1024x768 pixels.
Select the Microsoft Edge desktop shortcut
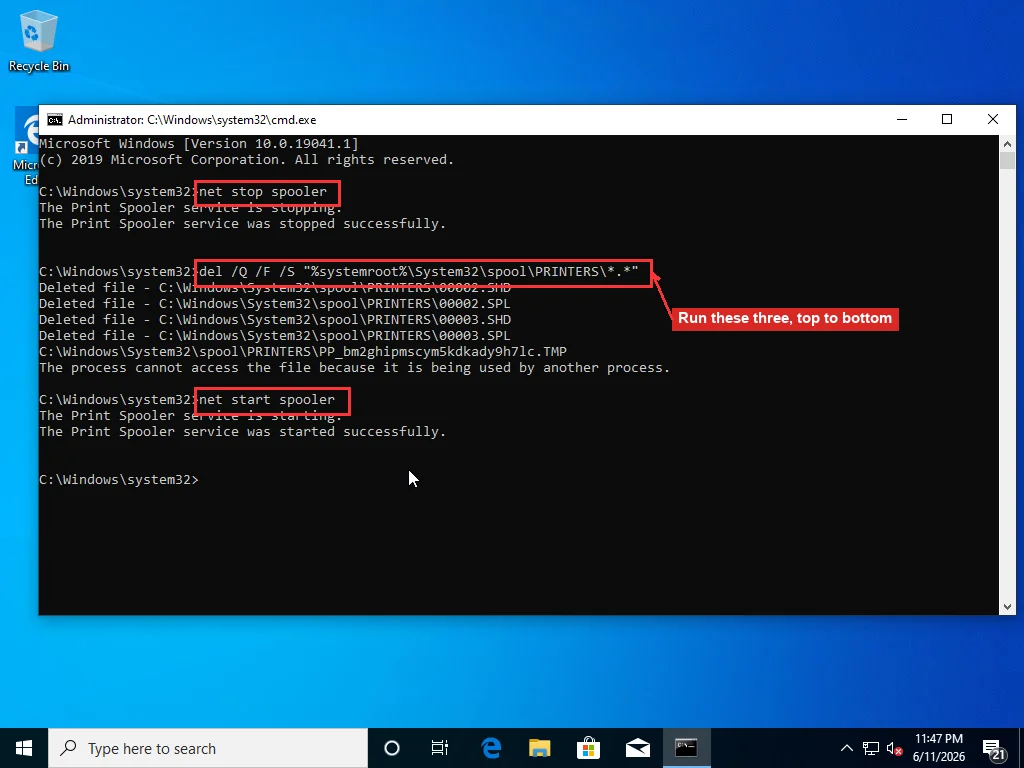tap(26, 147)
